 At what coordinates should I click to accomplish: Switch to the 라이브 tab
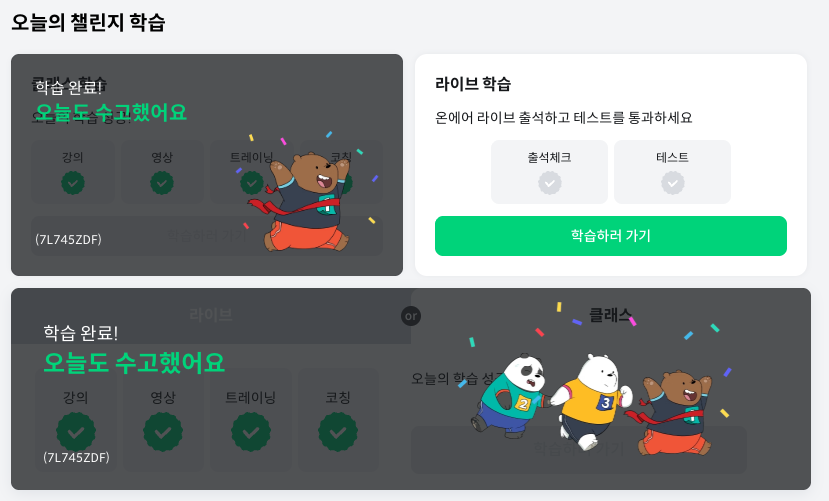[211, 316]
